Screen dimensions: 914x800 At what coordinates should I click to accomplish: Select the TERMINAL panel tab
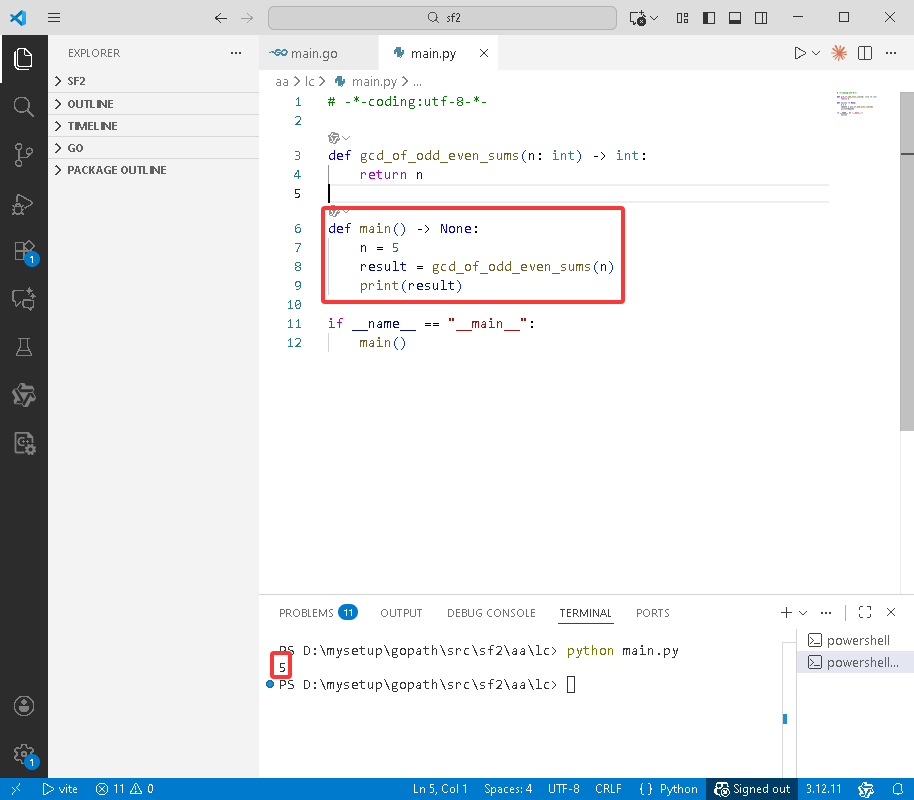point(585,613)
